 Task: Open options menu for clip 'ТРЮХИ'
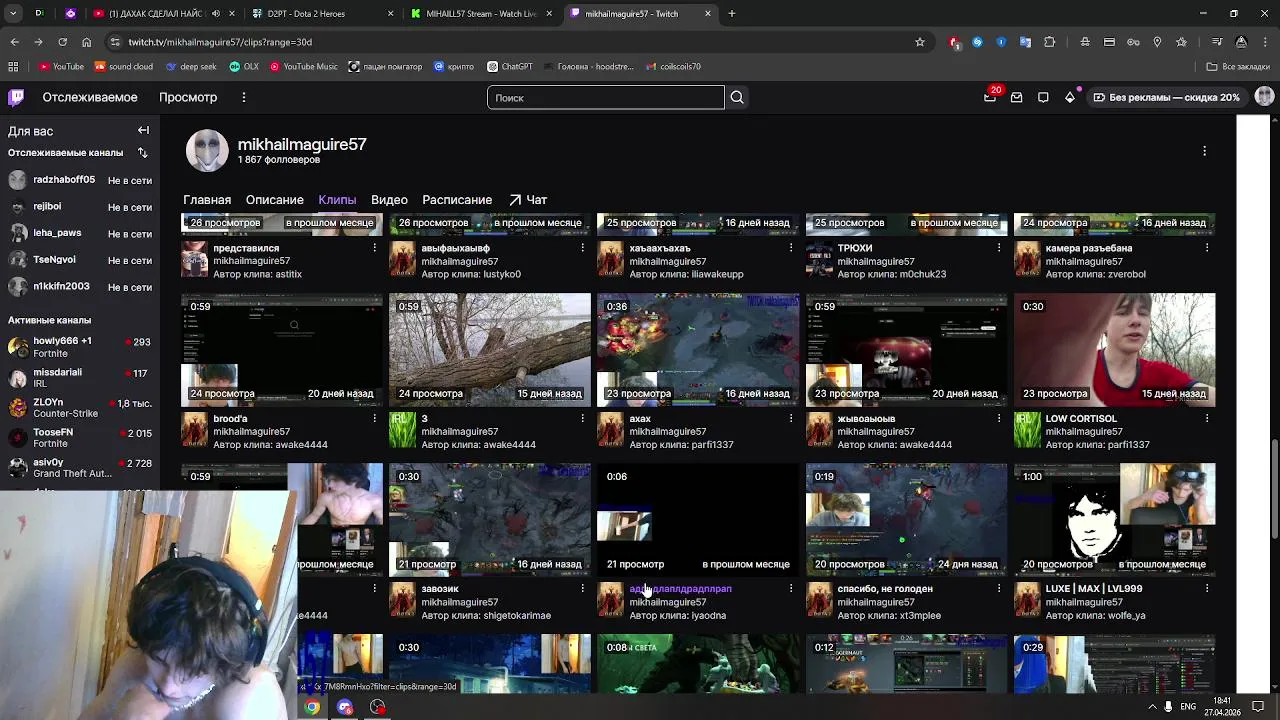998,248
